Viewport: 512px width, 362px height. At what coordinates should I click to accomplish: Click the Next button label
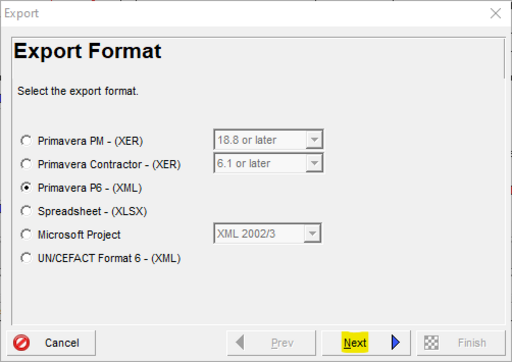point(355,342)
